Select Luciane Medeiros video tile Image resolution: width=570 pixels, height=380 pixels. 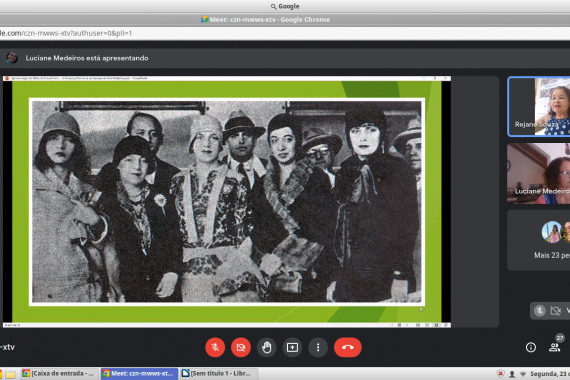[x=539, y=173]
